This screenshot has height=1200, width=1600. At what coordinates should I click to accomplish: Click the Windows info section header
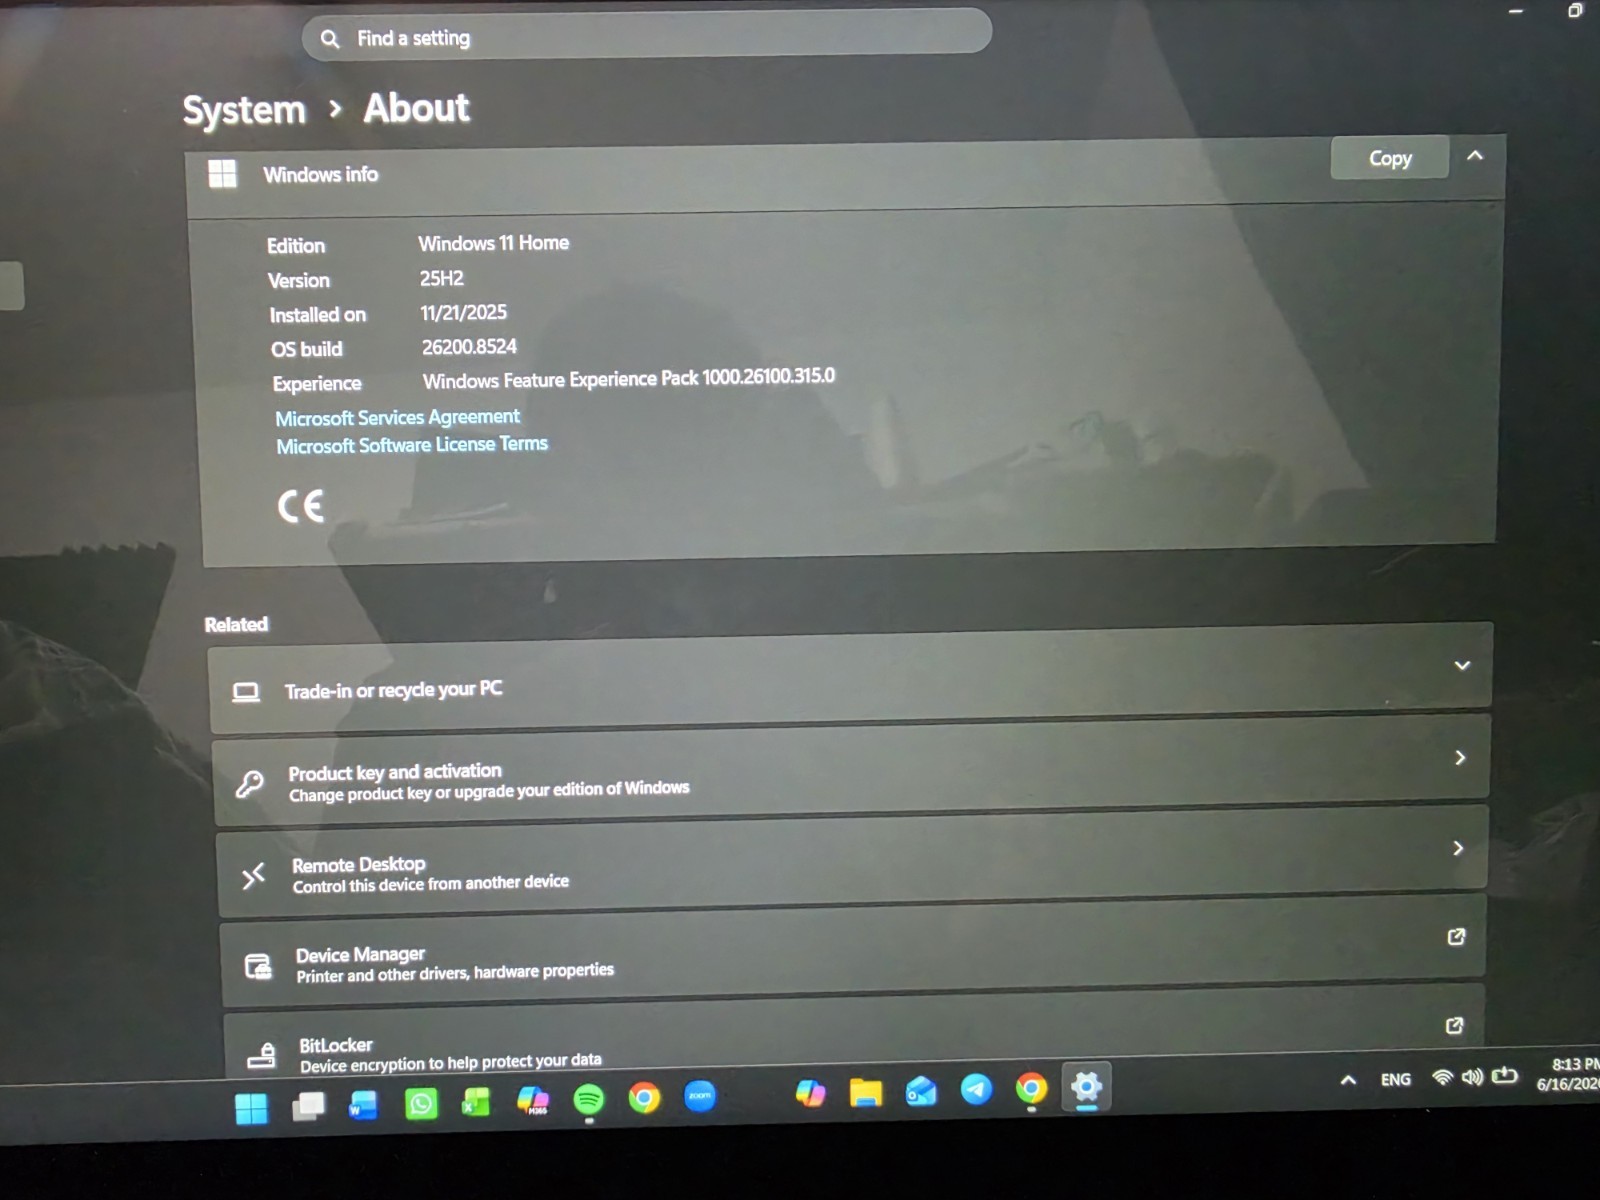tap(845, 175)
